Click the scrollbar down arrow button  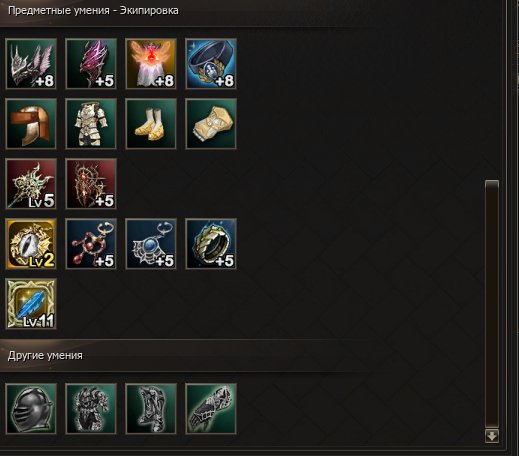tap(492, 436)
